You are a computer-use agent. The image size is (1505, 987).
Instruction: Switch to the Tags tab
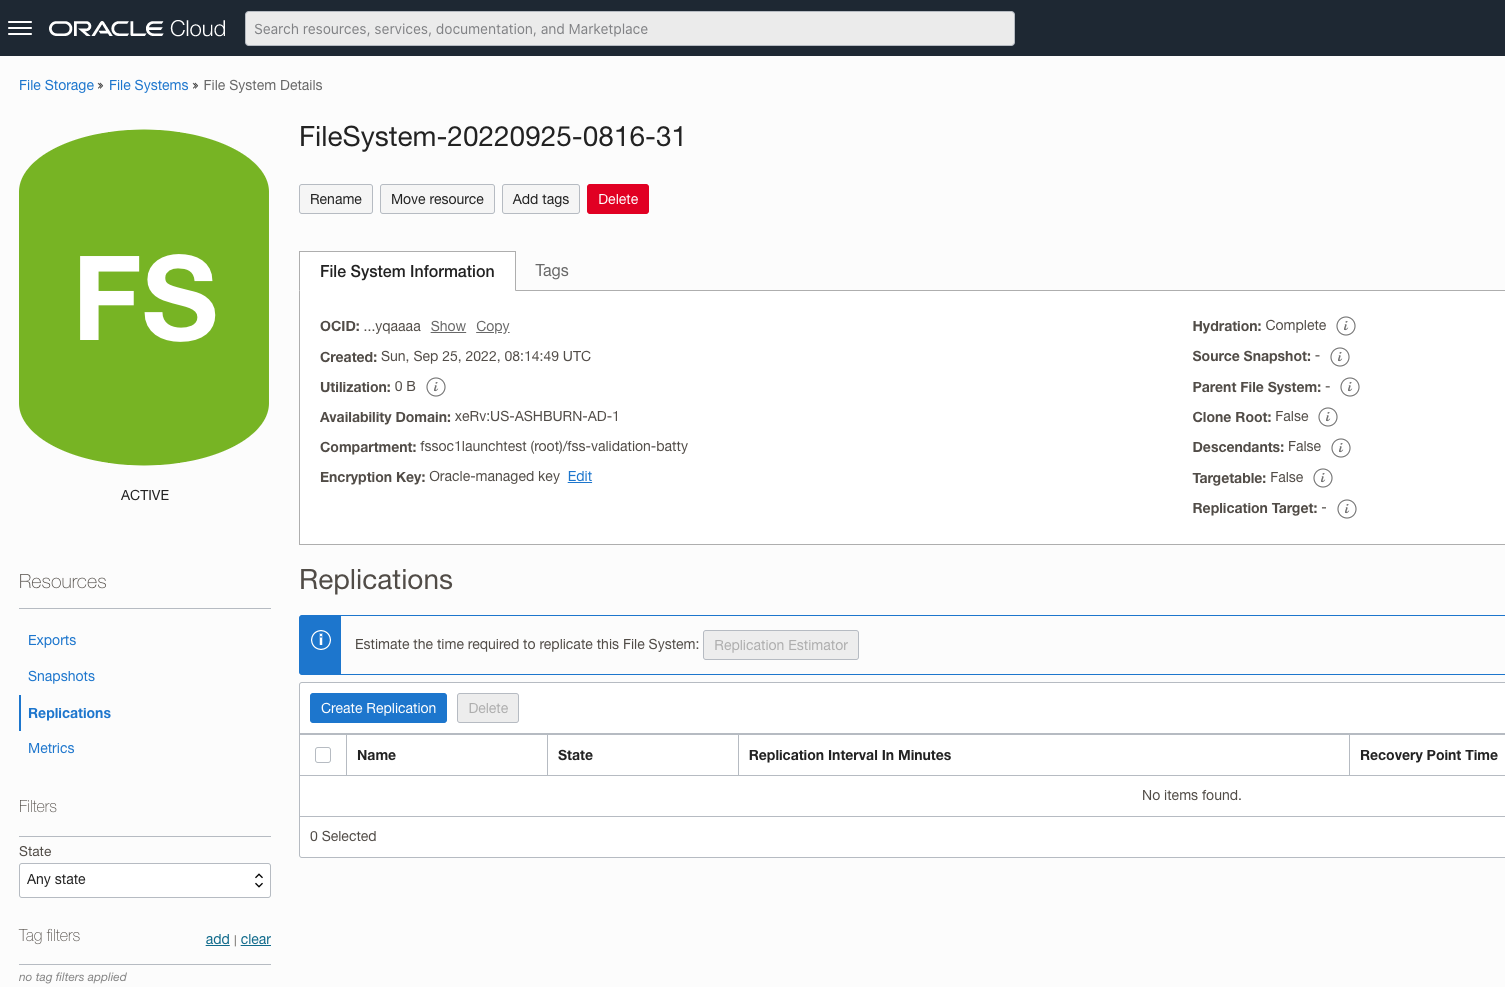[x=551, y=270]
